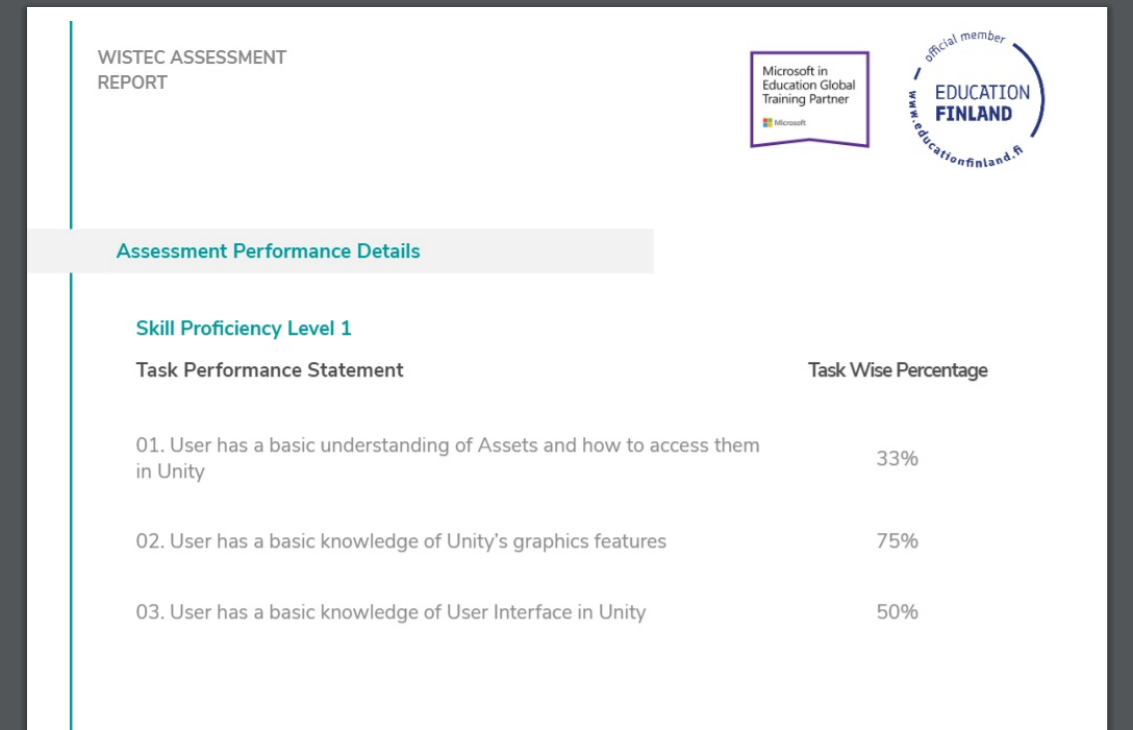Click the WISTEC ASSESSMENT REPORT header
1133x730 pixels.
[x=191, y=70]
